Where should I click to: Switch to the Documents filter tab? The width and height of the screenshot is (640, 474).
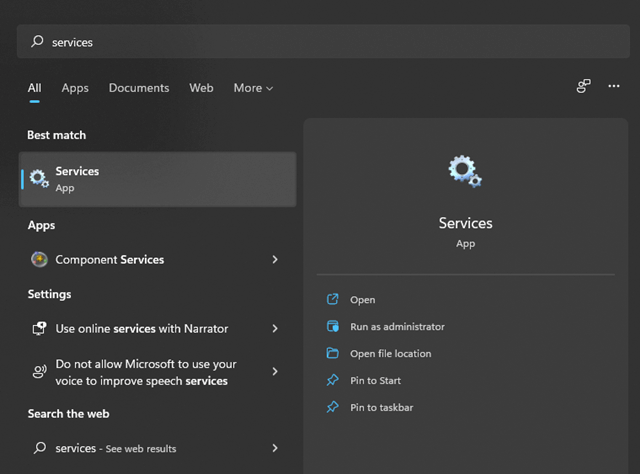(139, 88)
